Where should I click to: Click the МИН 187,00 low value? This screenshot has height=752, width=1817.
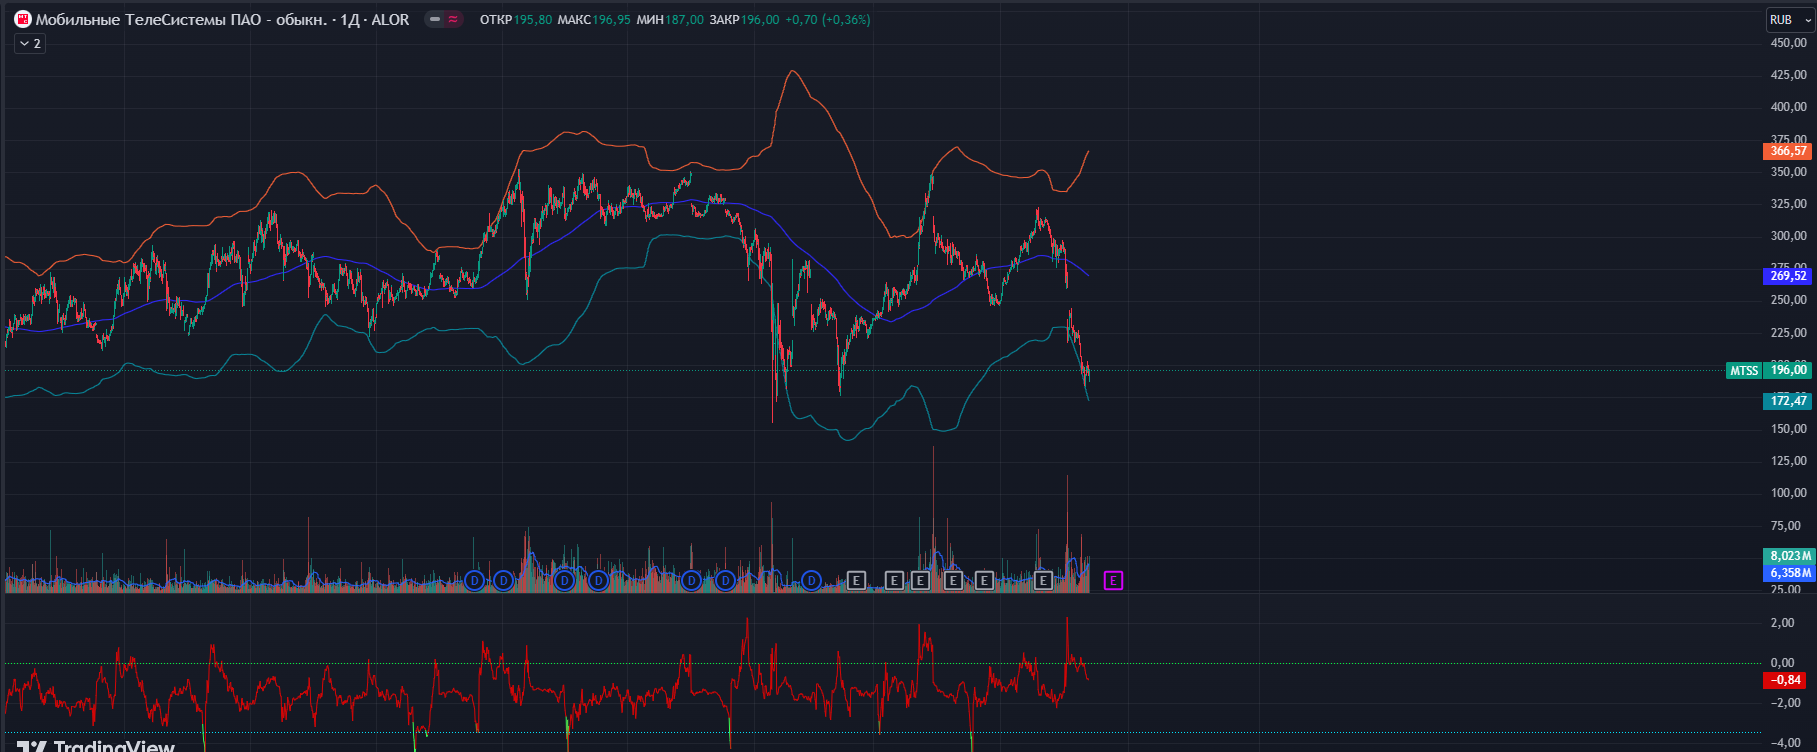670,20
